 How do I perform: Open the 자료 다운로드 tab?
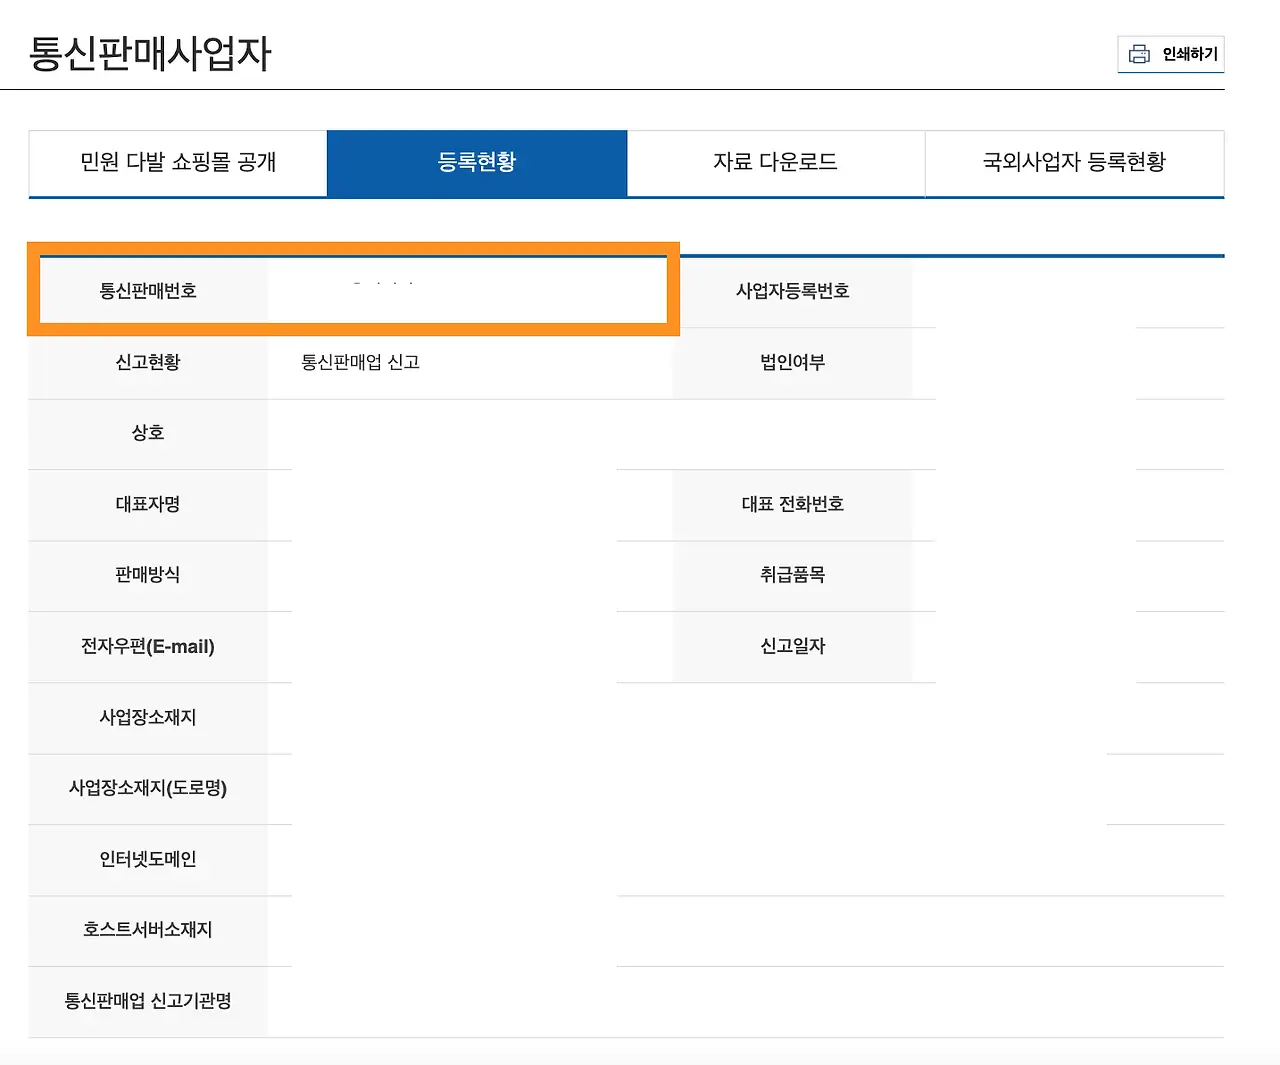(776, 163)
